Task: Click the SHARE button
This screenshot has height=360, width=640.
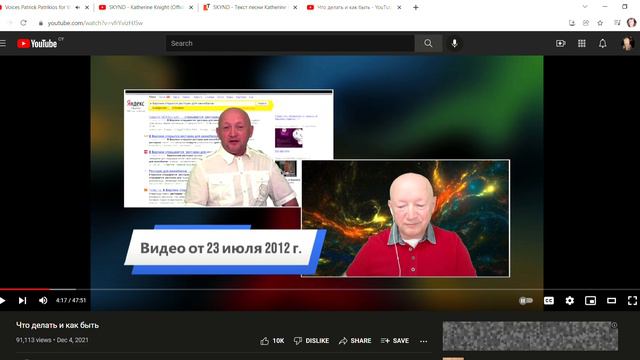Action: tap(355, 340)
